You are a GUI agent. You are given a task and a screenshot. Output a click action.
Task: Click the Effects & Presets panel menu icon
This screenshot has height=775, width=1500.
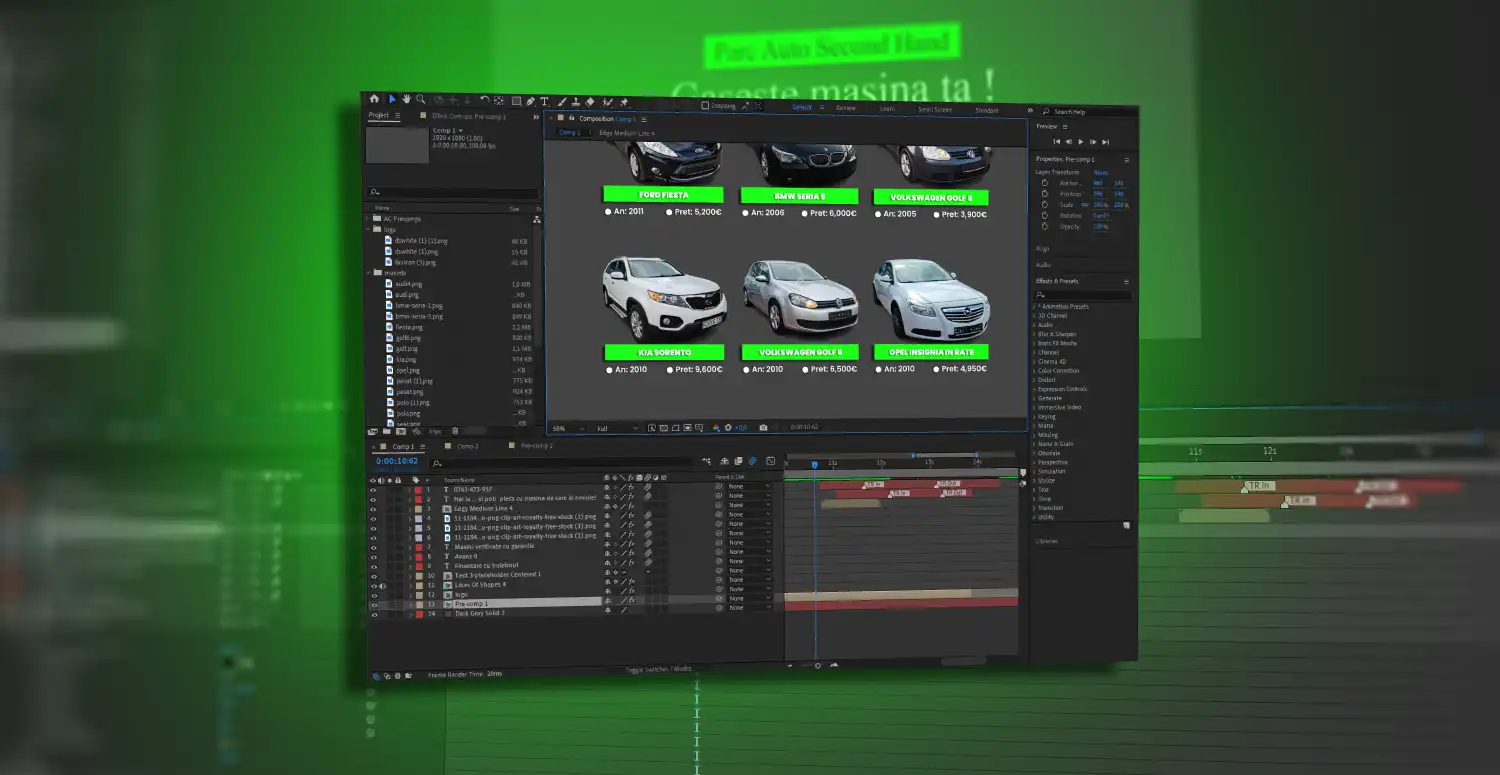(x=1126, y=282)
